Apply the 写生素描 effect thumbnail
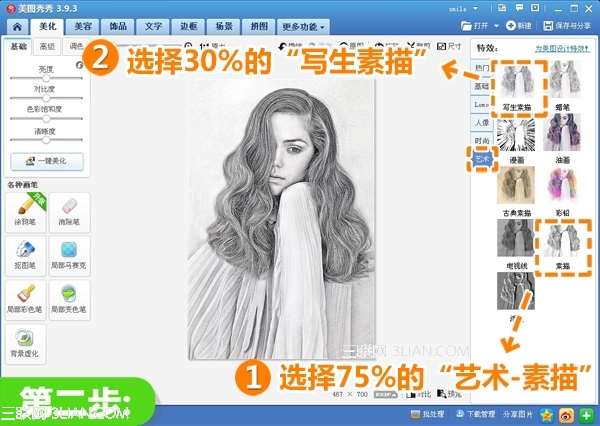Image resolution: width=600 pixels, height=426 pixels. click(517, 82)
